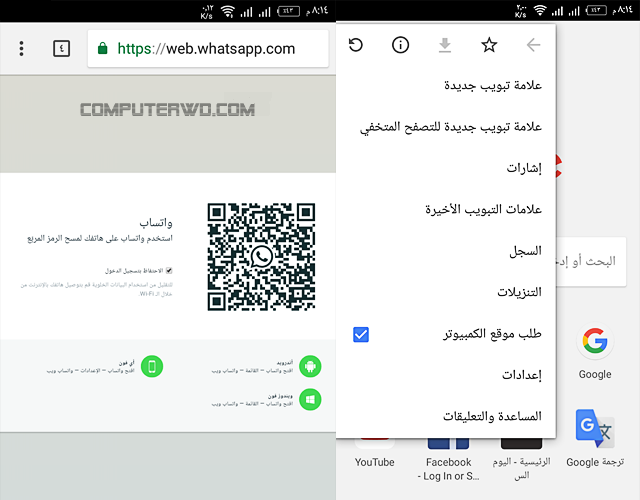Open the 'إشارات' bookmarks entry
The image size is (640, 500).
(446, 168)
